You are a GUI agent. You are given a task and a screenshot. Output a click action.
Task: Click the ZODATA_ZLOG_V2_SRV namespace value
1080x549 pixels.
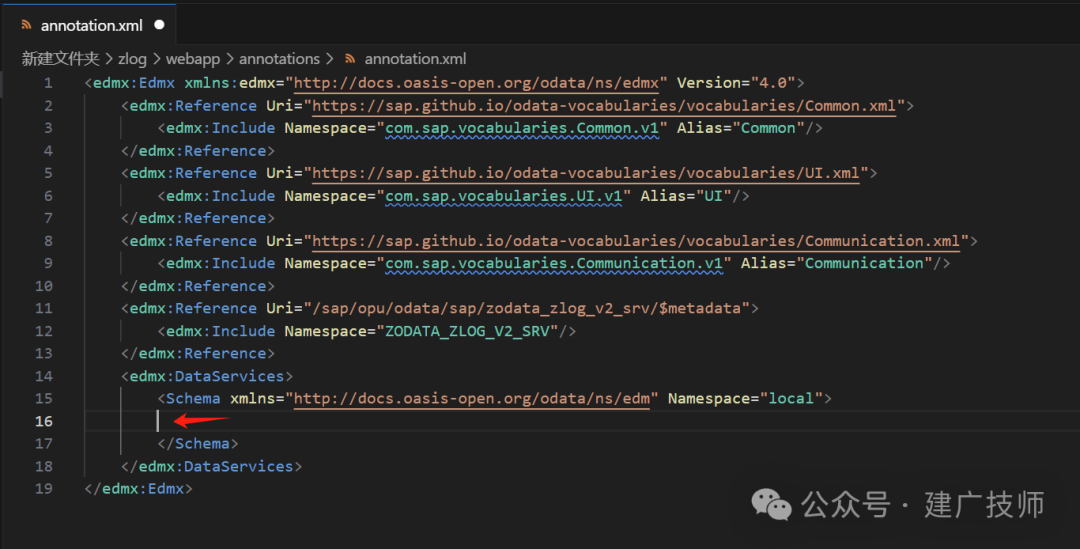[x=467, y=331]
